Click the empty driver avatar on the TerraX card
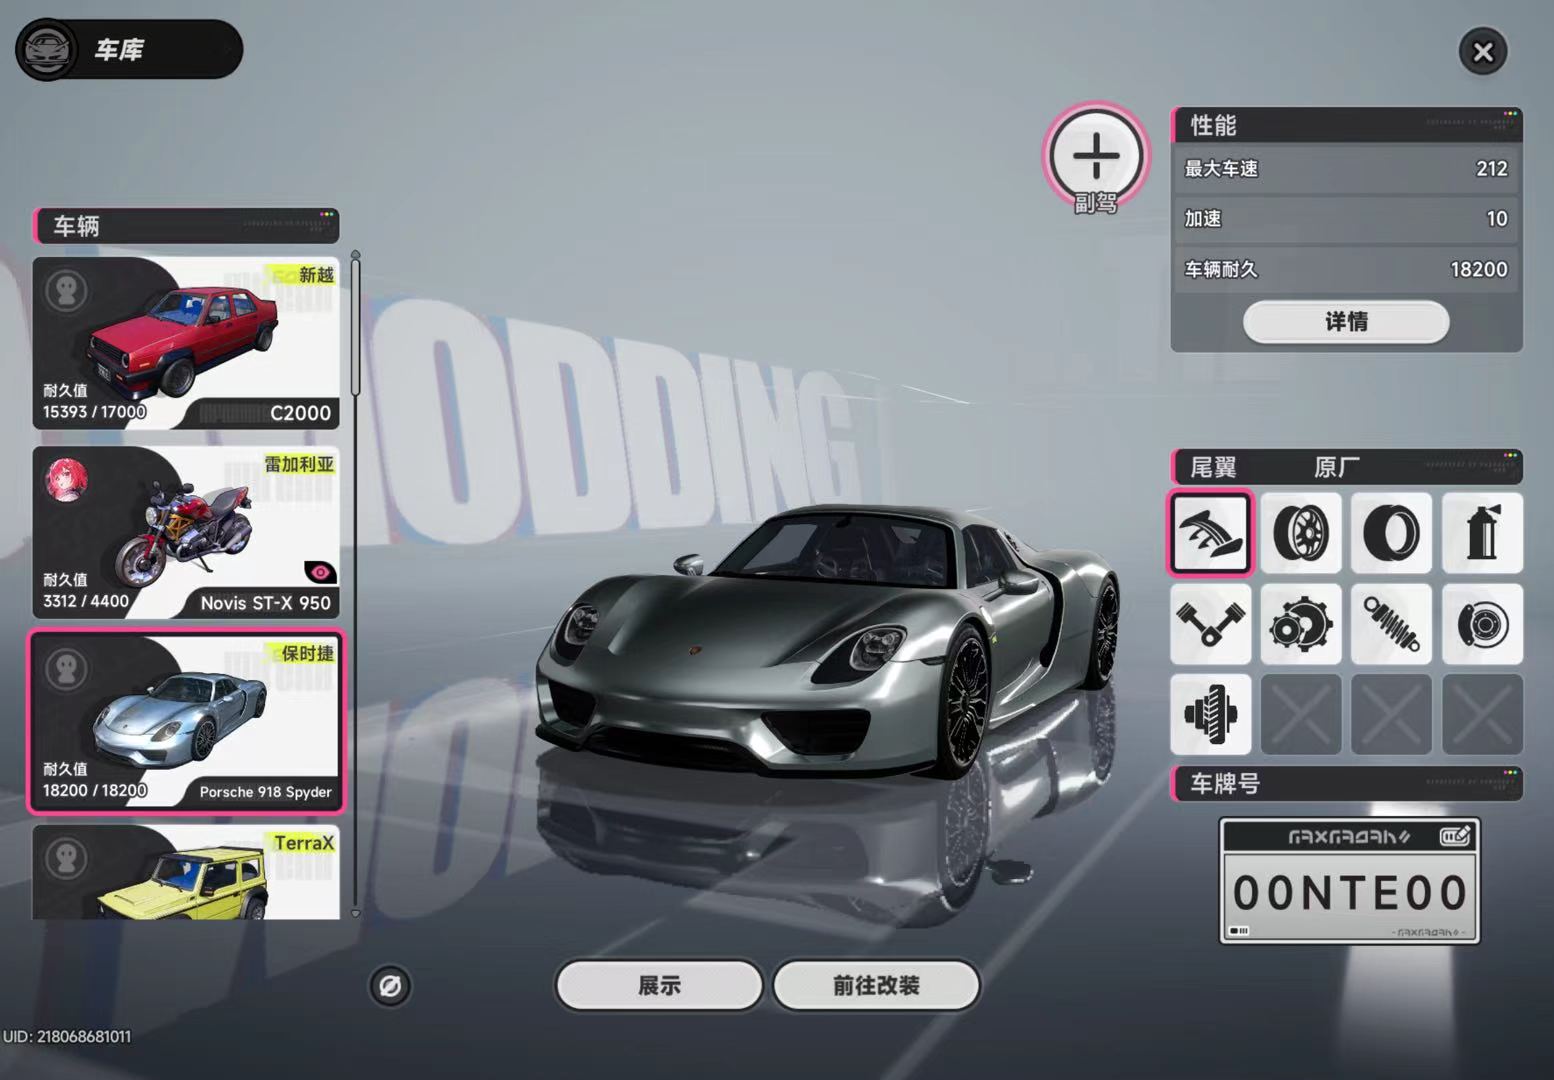 tap(67, 858)
